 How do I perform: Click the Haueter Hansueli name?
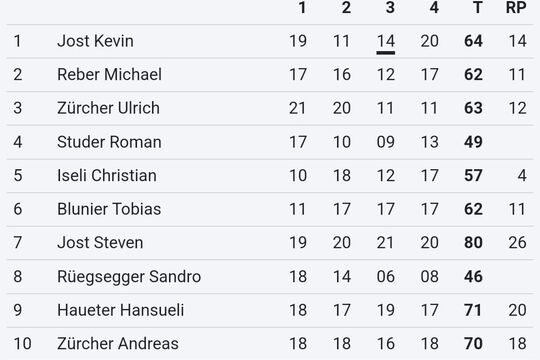(x=121, y=310)
